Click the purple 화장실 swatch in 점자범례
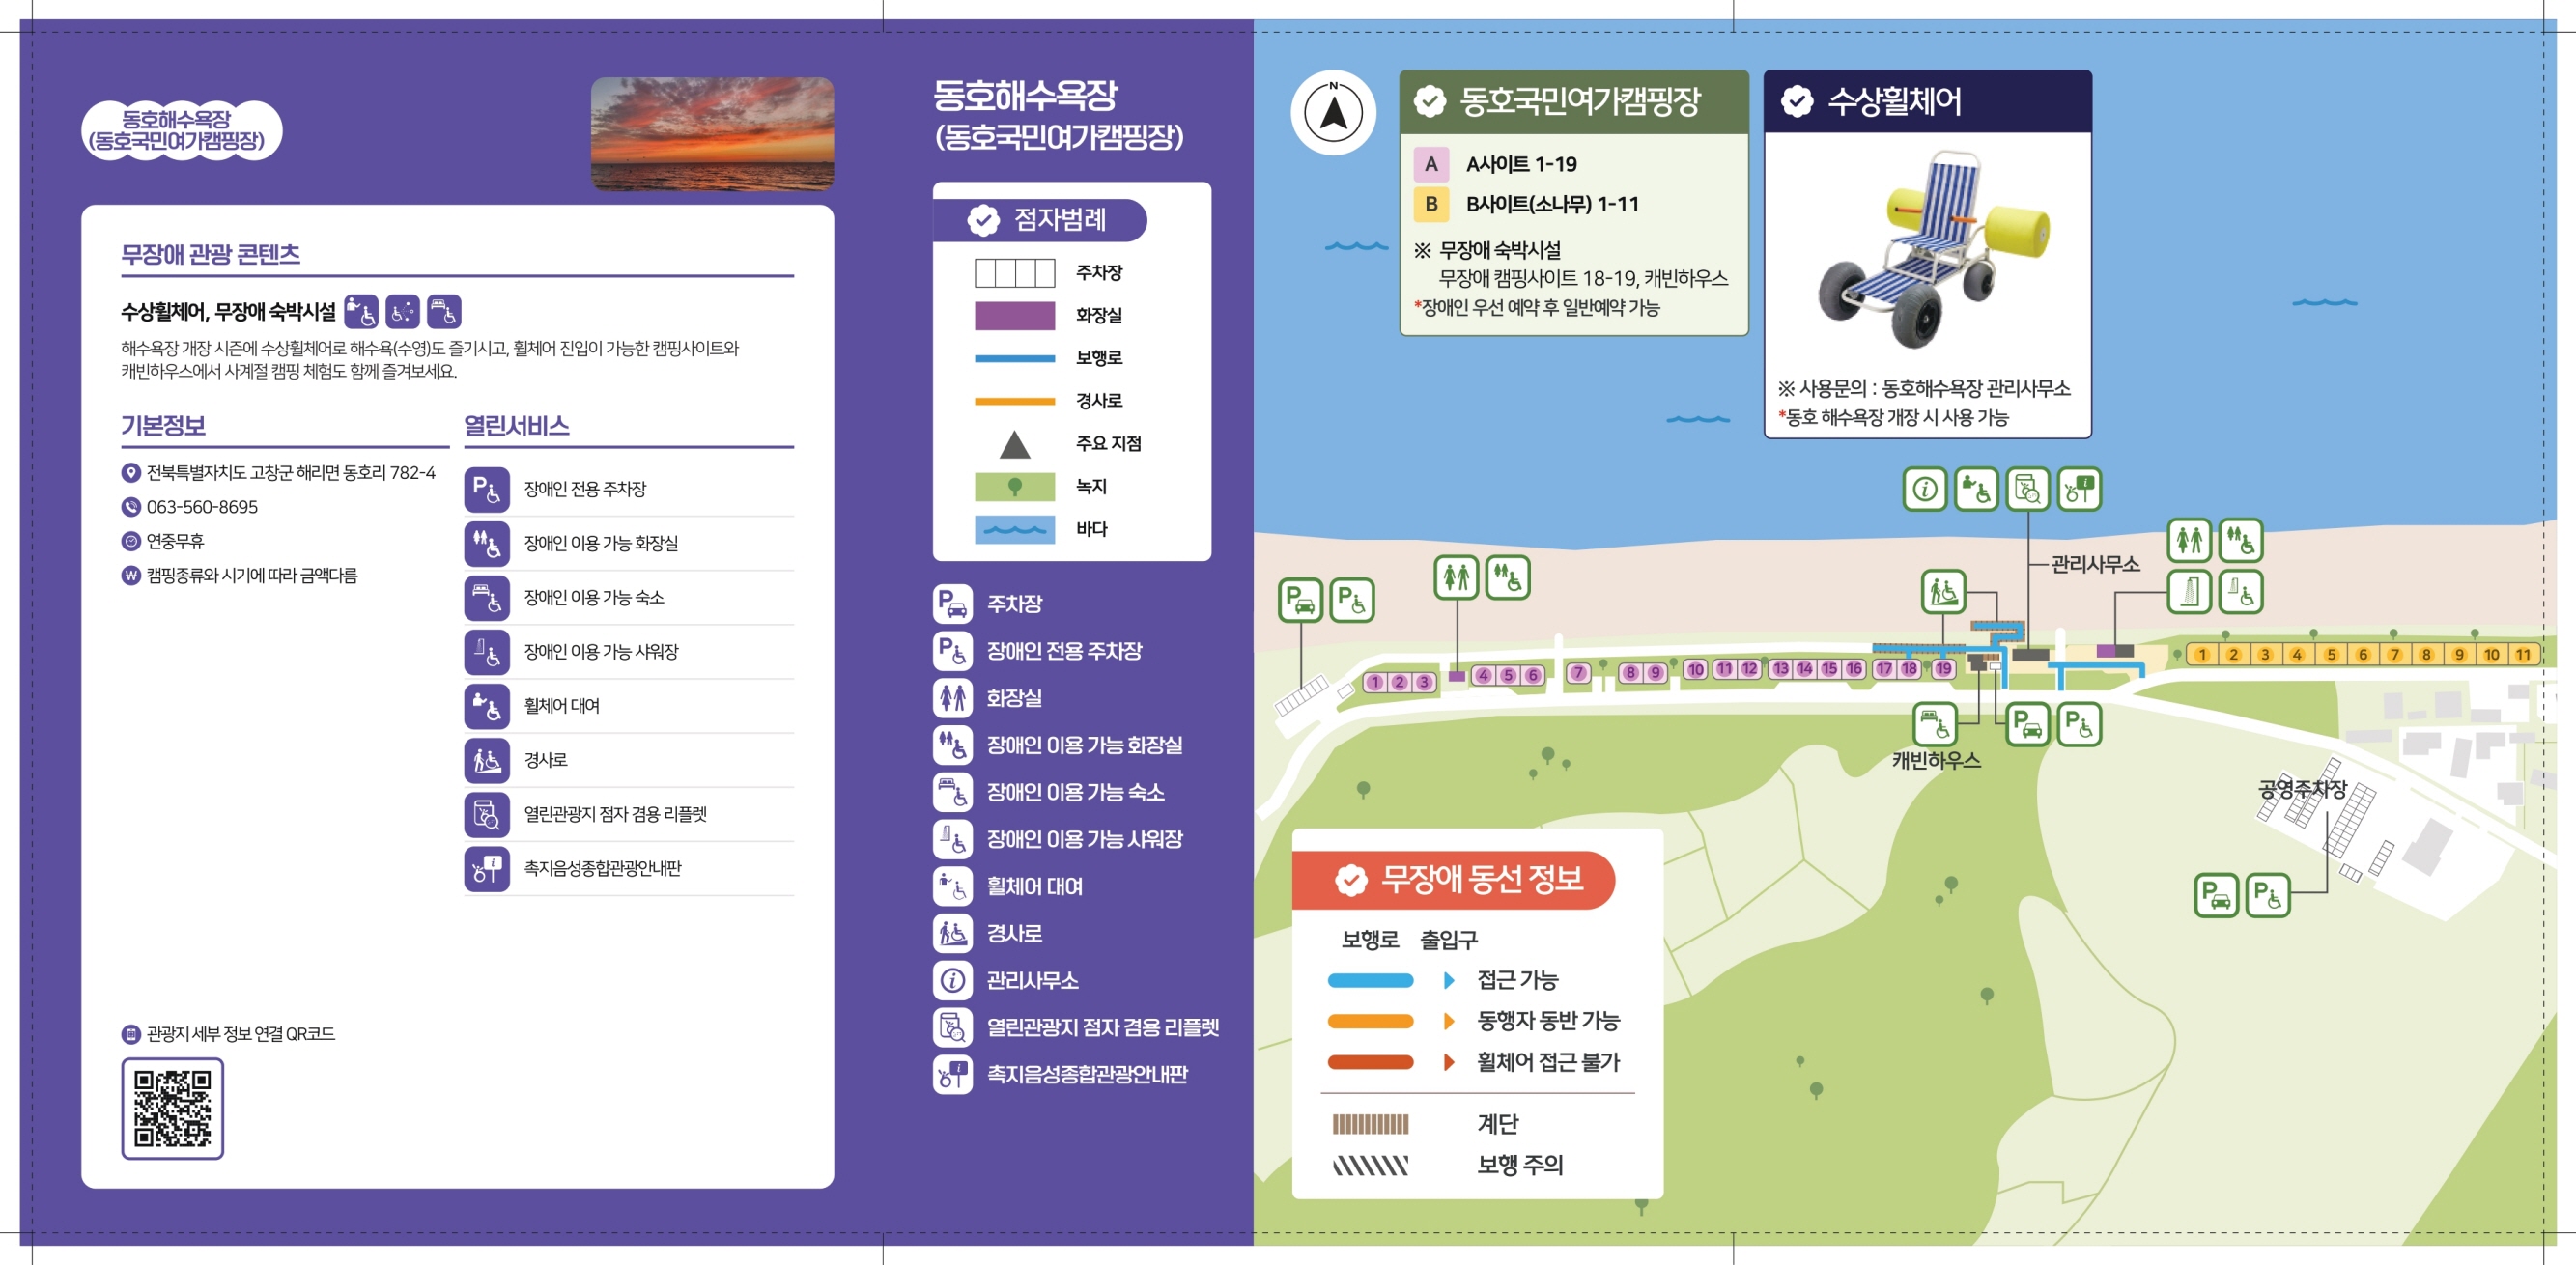The width and height of the screenshot is (2576, 1265). [1014, 315]
